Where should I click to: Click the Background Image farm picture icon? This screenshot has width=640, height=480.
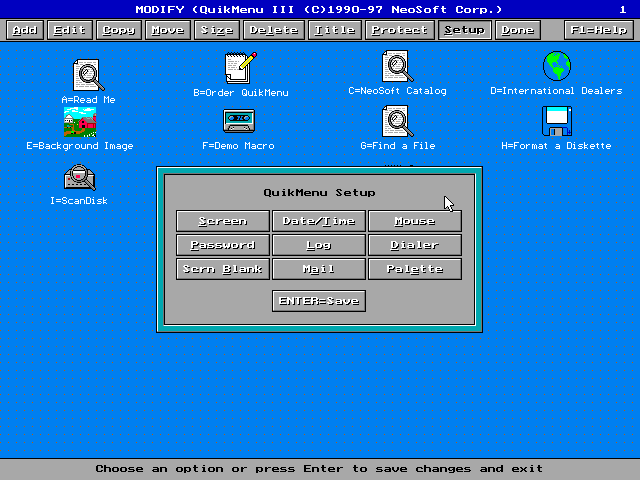click(80, 122)
